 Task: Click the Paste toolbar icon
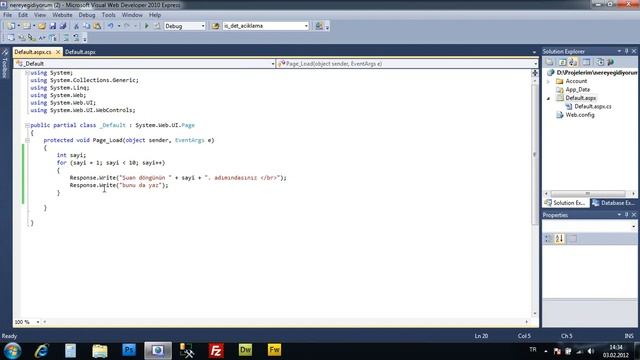[x=97, y=26]
